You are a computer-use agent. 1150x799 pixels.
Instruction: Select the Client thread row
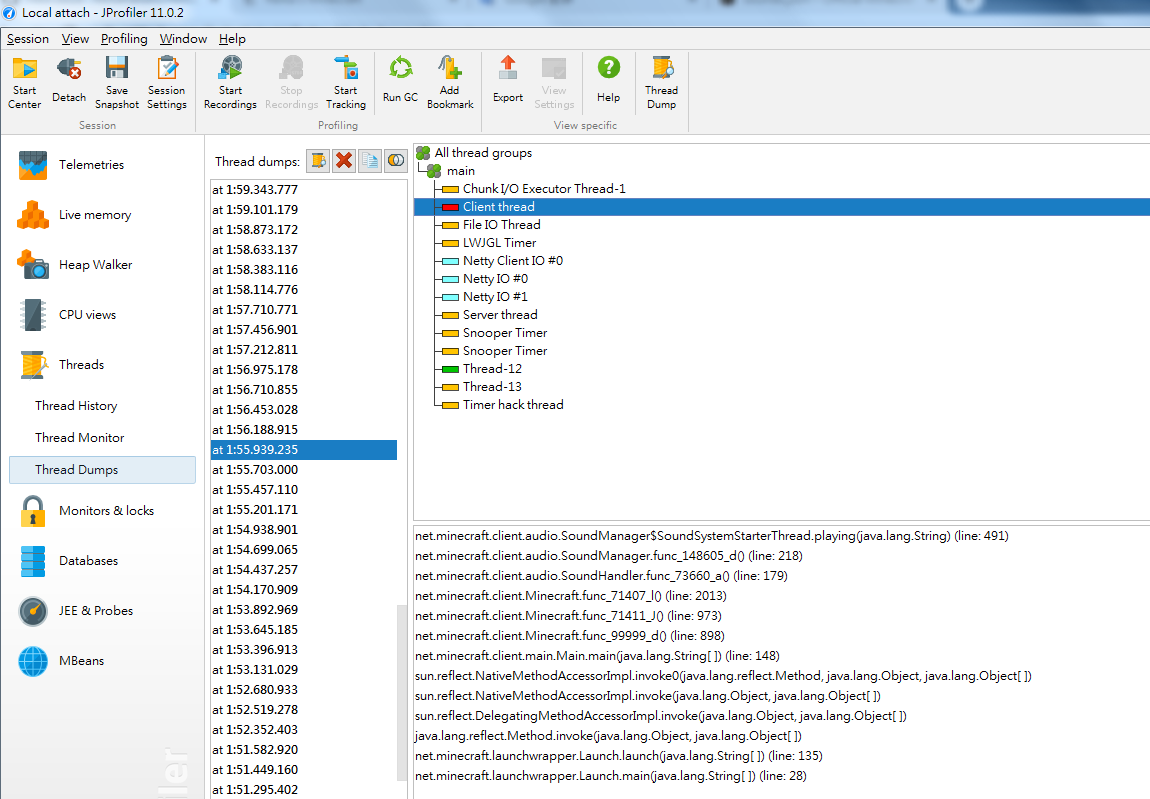point(782,207)
